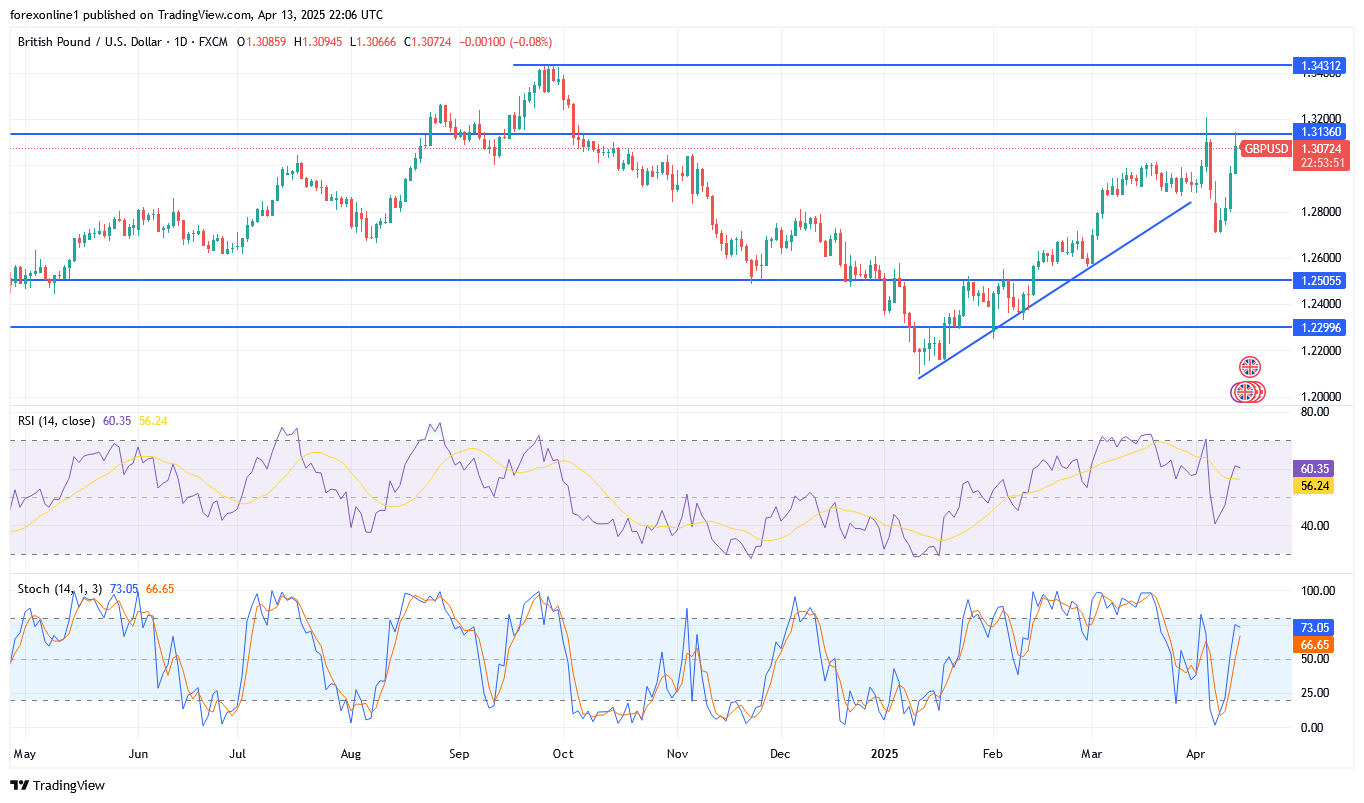Screen dimensions: 1364x803
Task: Select the 1.34312 price level label
Action: click(x=1320, y=65)
